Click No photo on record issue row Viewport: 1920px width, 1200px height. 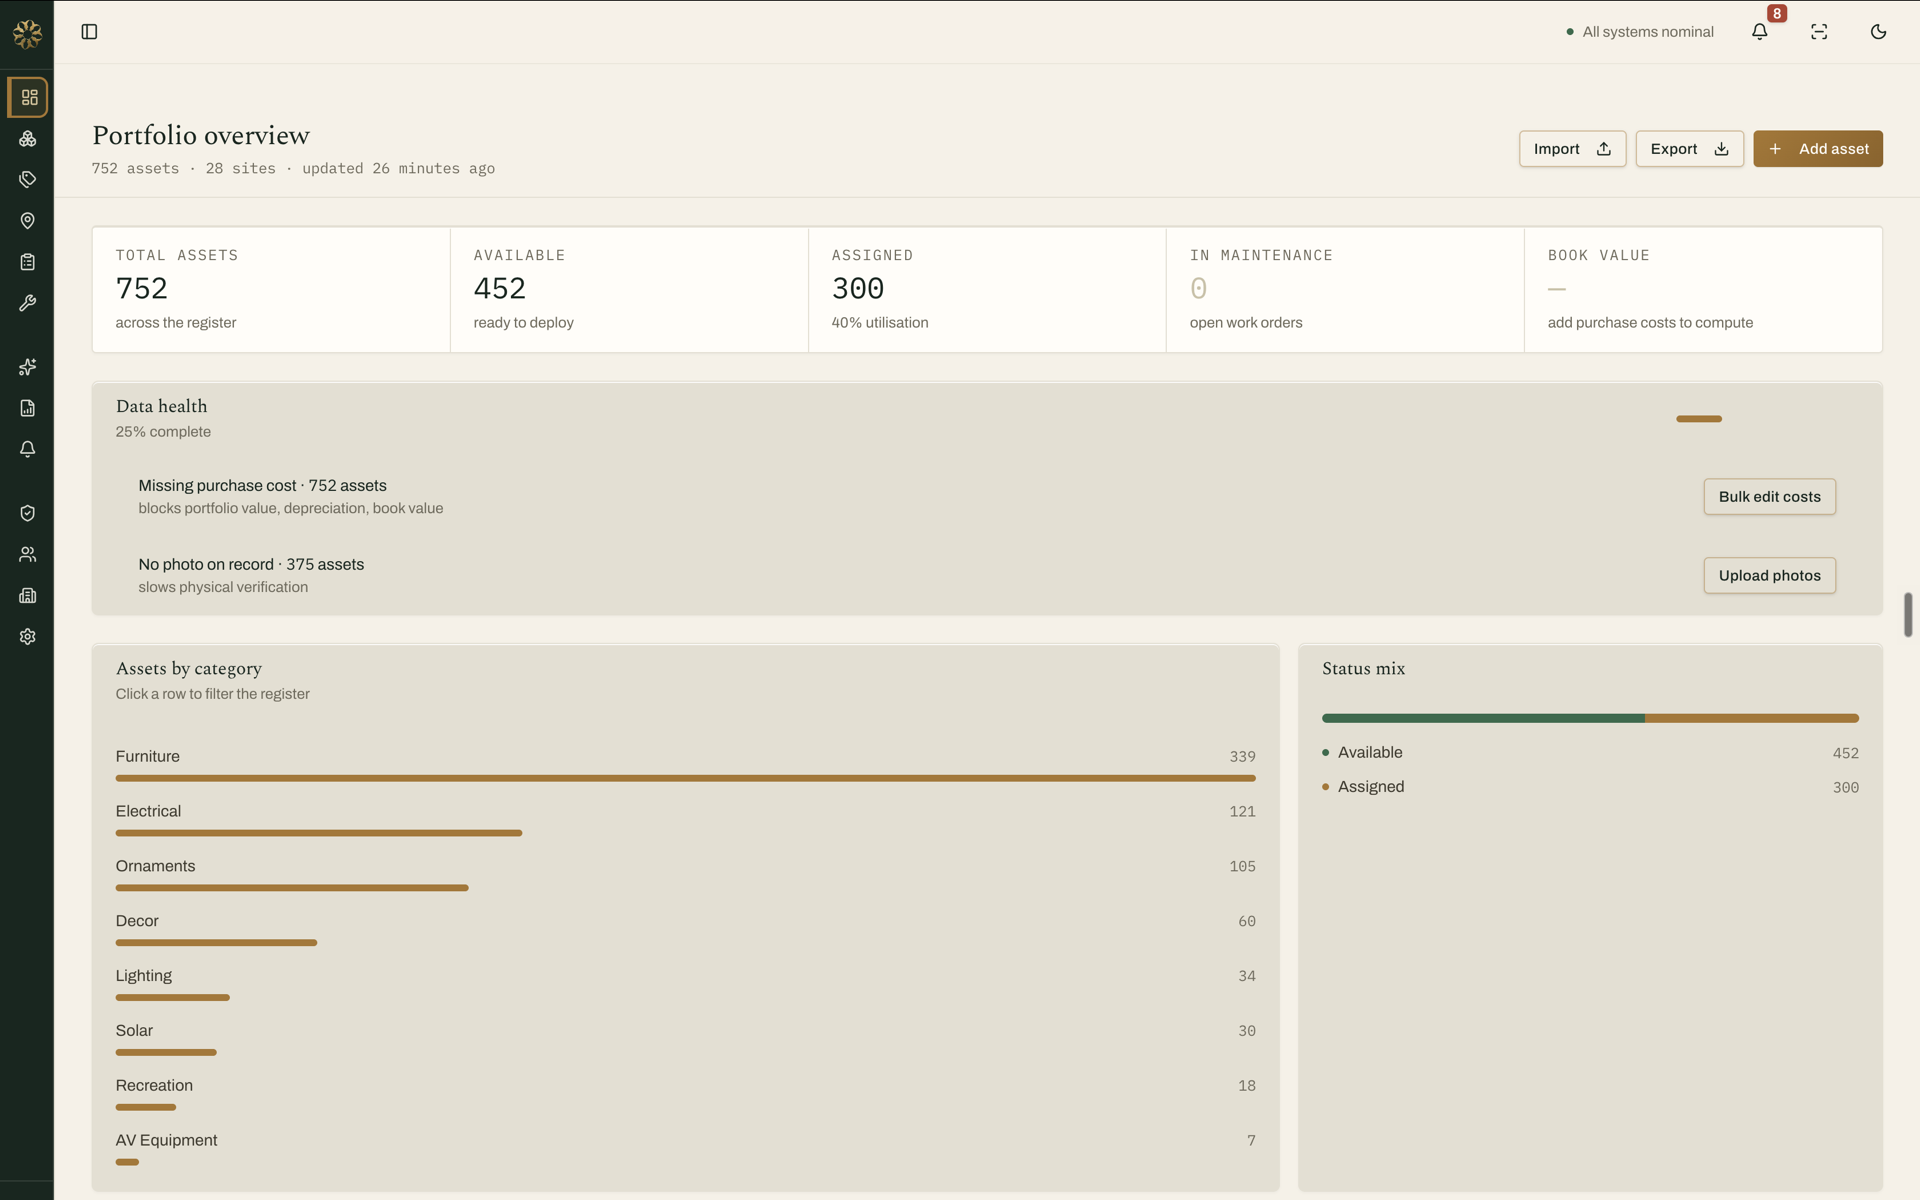tap(987, 576)
